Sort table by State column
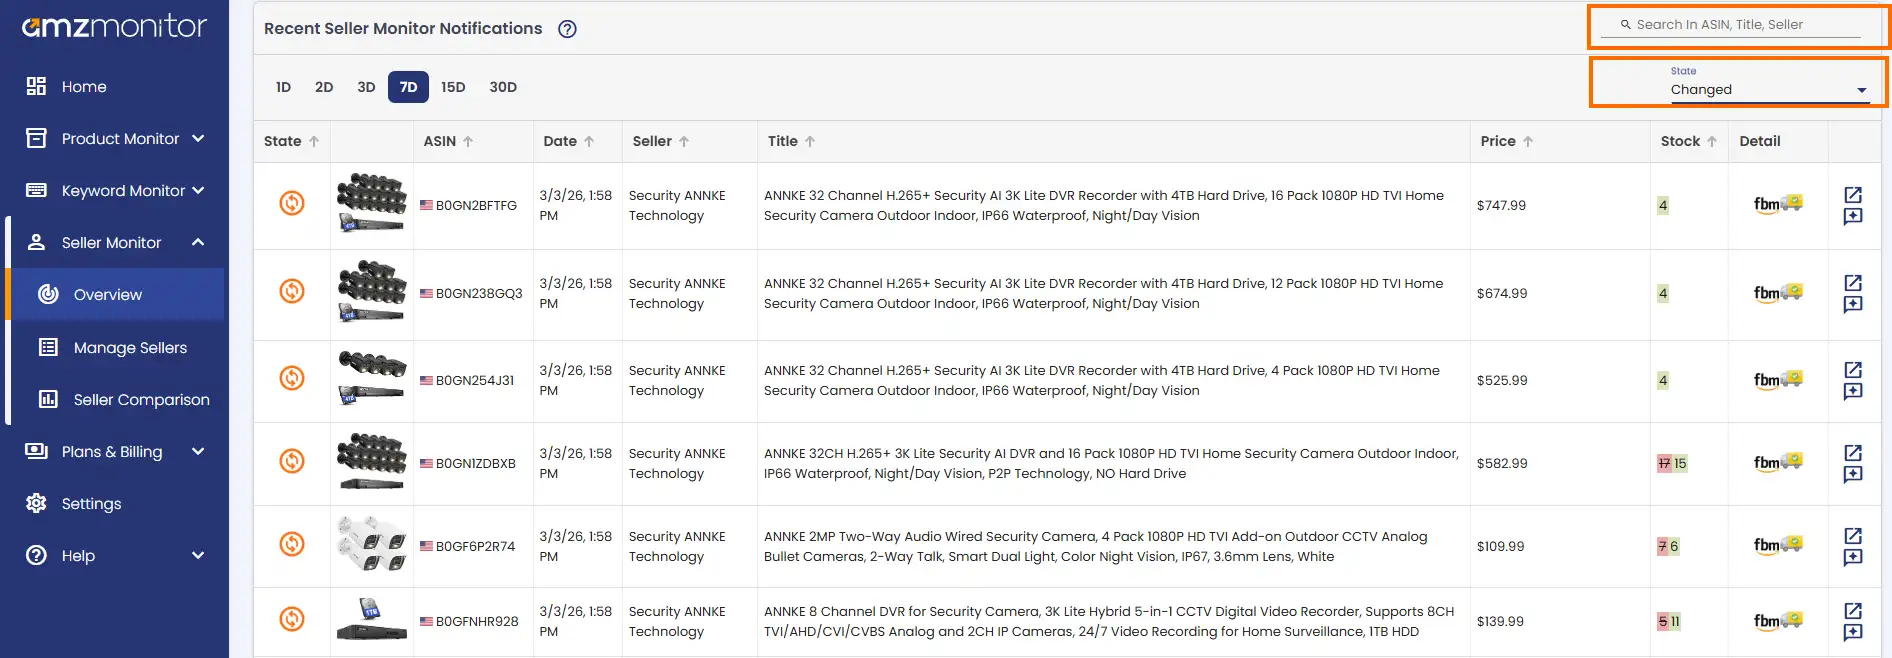1892x658 pixels. click(x=291, y=141)
